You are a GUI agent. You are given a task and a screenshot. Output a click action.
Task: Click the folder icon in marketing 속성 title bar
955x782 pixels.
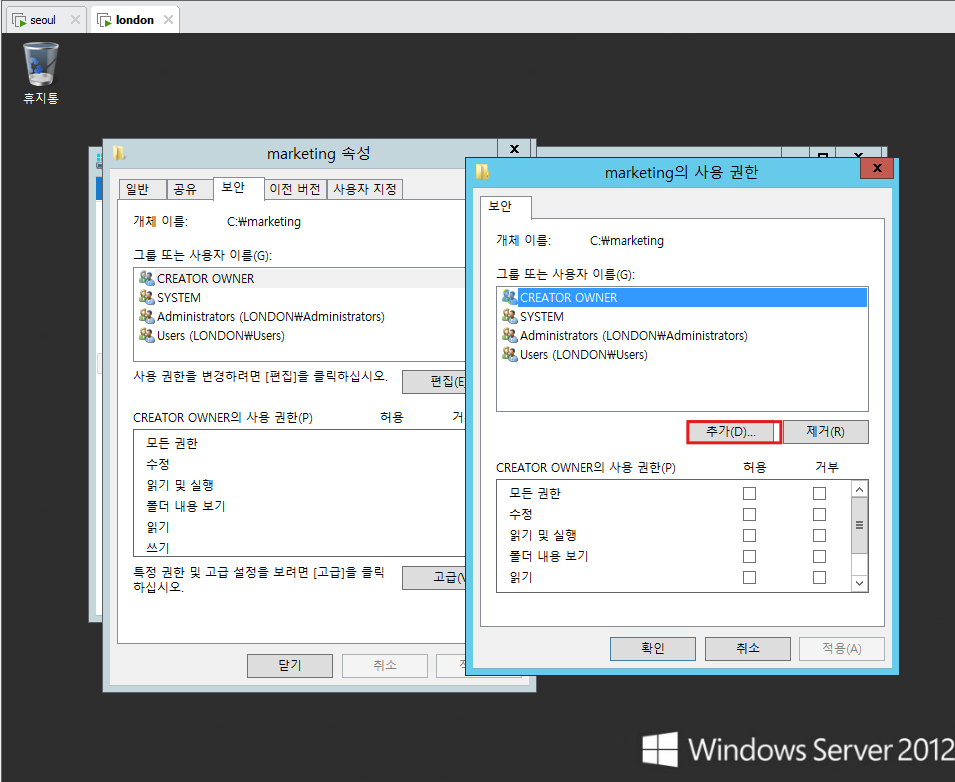[x=119, y=153]
